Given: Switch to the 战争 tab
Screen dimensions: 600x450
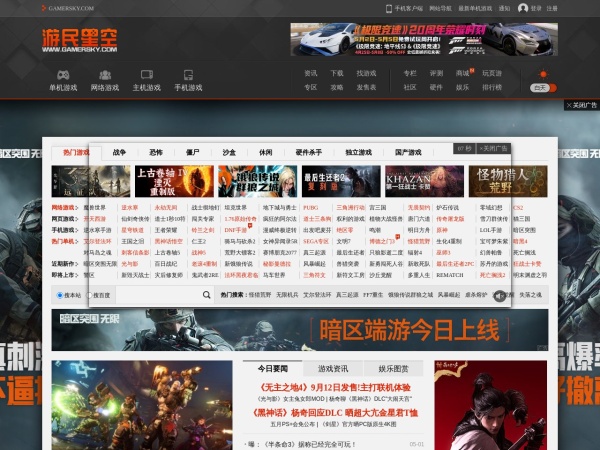Looking at the screenshot, I should click(x=119, y=152).
